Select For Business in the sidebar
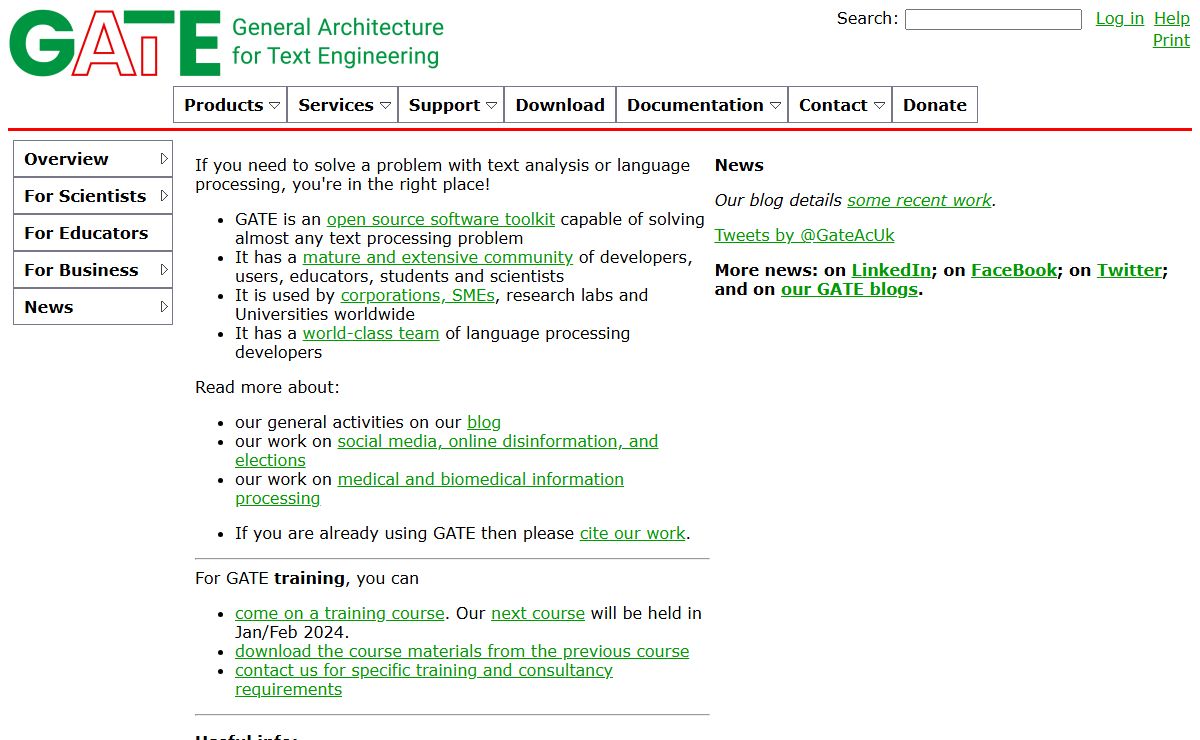Screen dimensions: 1200x740 coord(93,270)
